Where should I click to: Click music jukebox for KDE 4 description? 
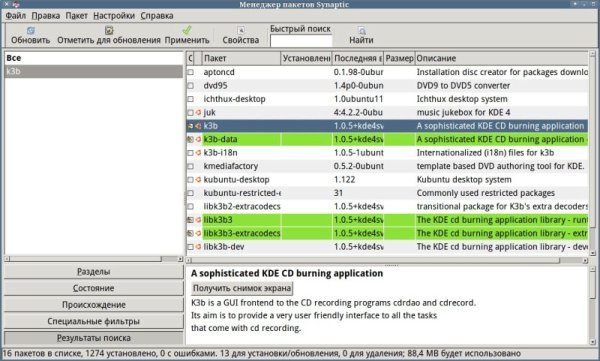463,113
